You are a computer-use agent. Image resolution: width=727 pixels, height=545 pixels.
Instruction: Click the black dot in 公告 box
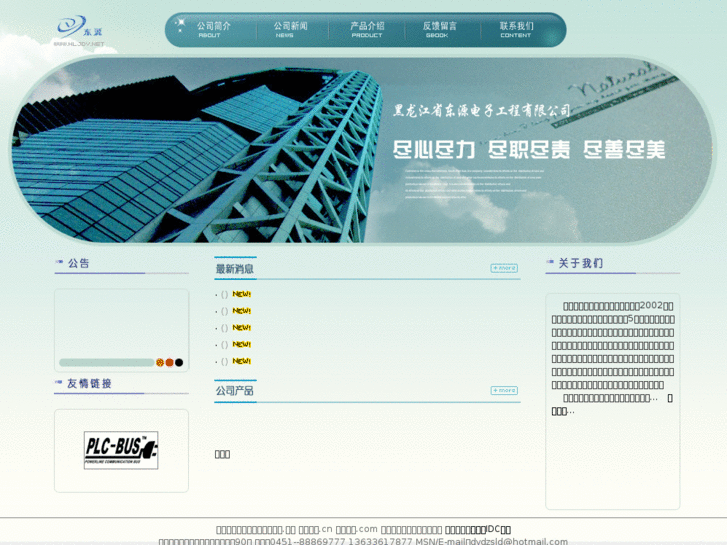(x=179, y=362)
